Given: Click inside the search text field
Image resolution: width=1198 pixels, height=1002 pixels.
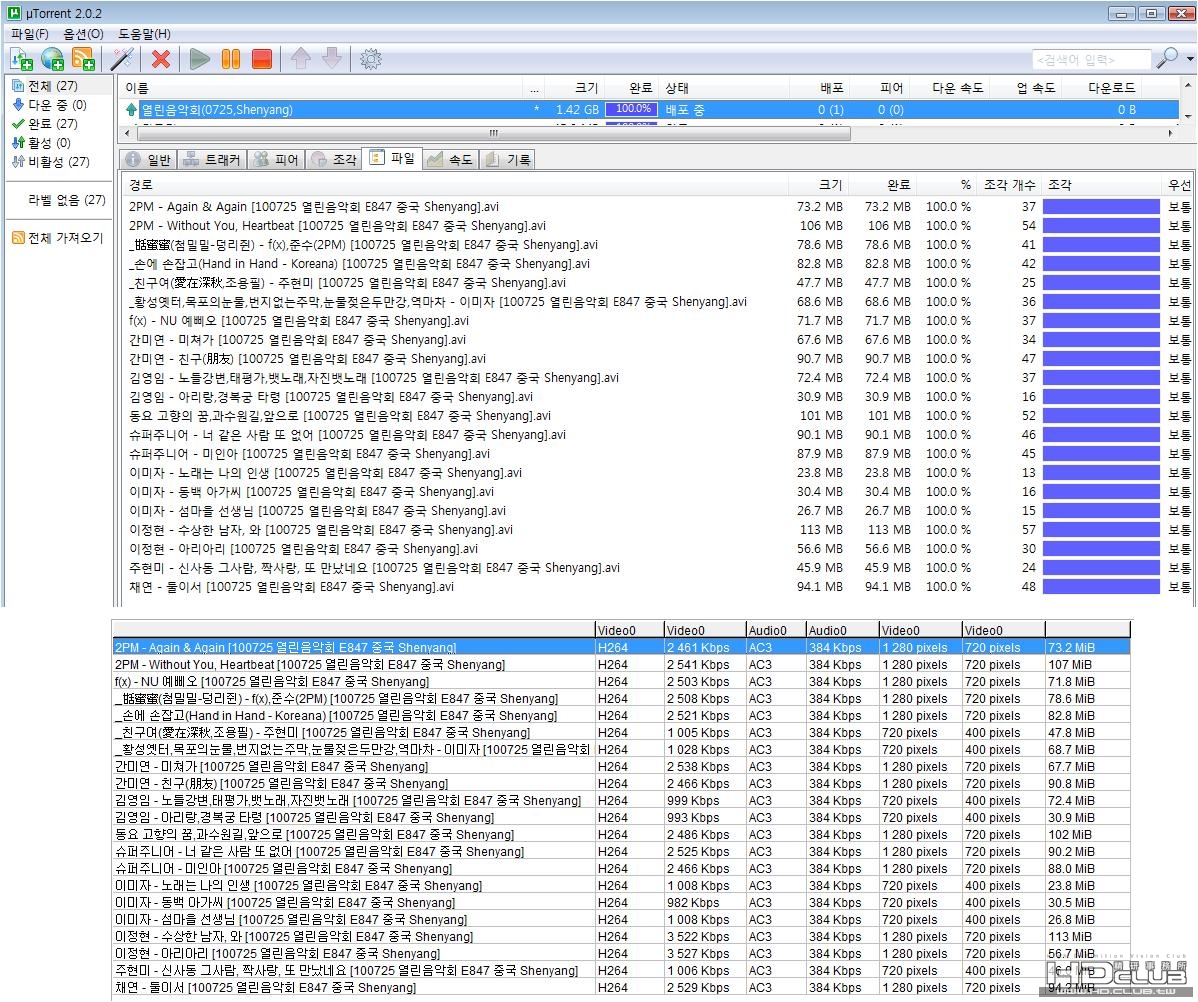Looking at the screenshot, I should (1090, 60).
